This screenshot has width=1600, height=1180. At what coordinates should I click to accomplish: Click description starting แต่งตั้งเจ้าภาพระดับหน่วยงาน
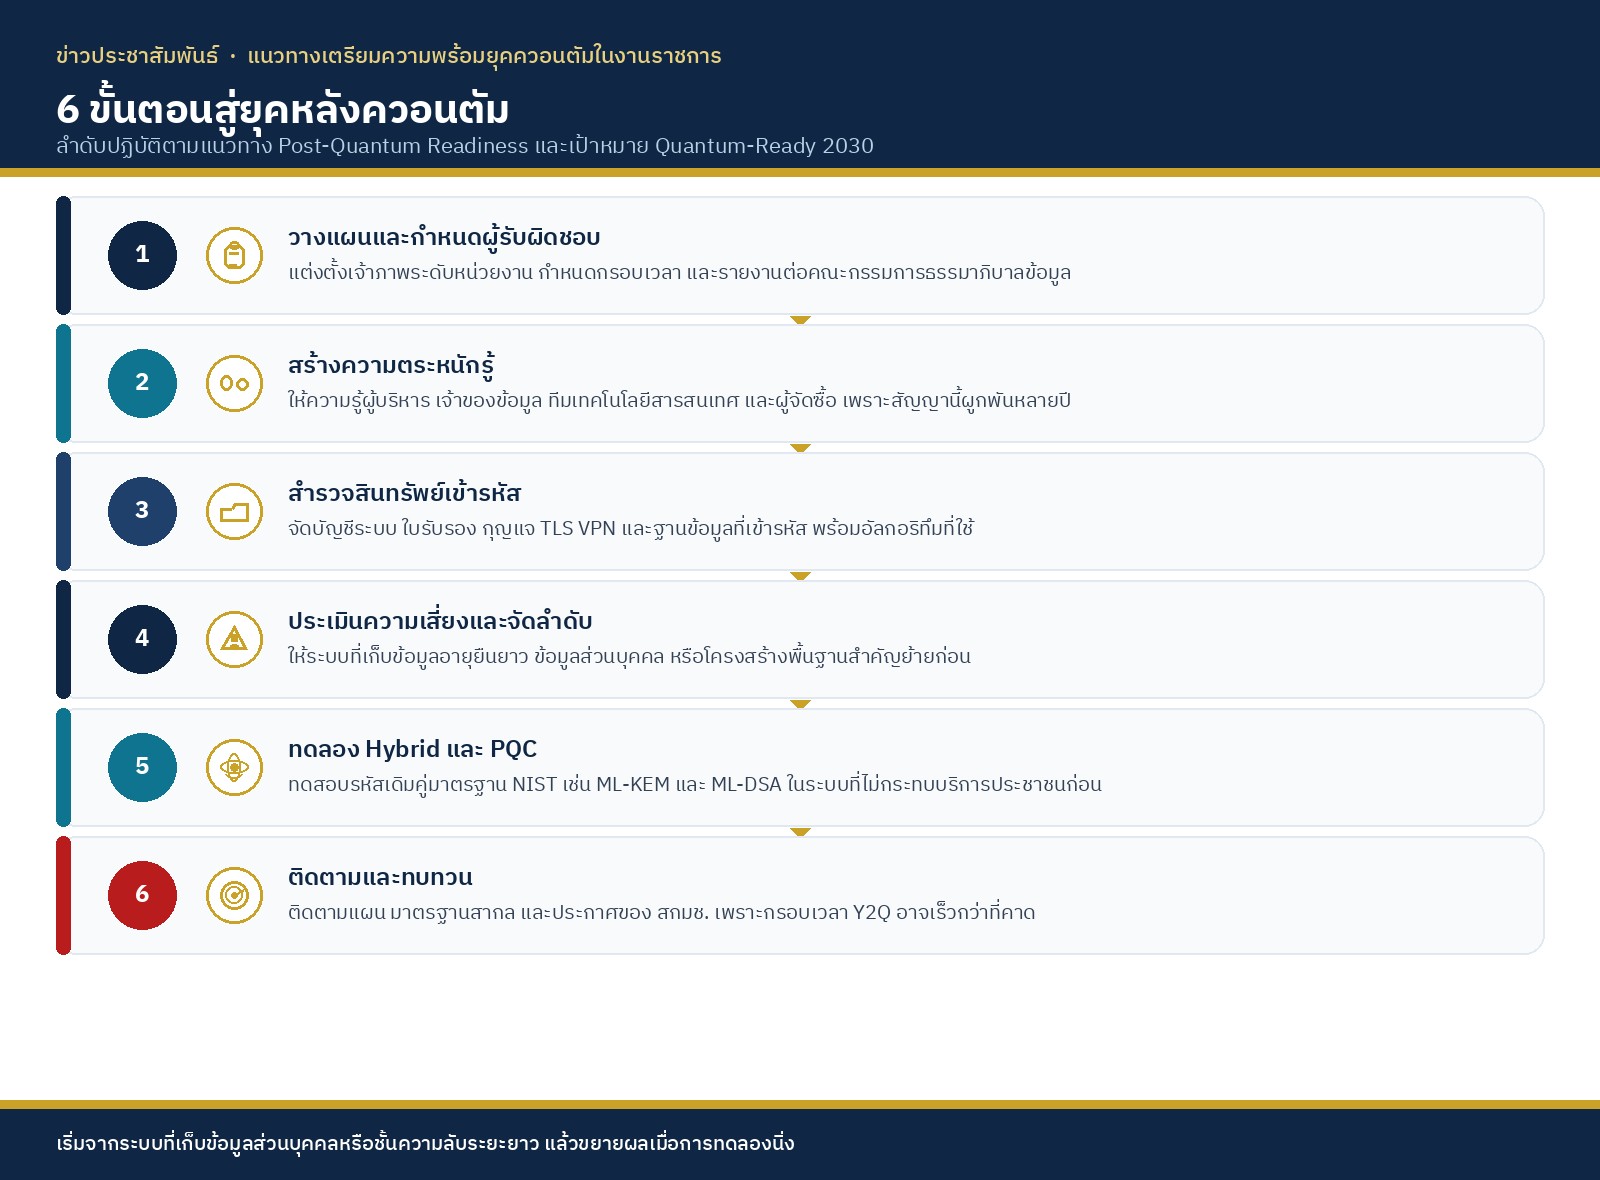(x=679, y=272)
